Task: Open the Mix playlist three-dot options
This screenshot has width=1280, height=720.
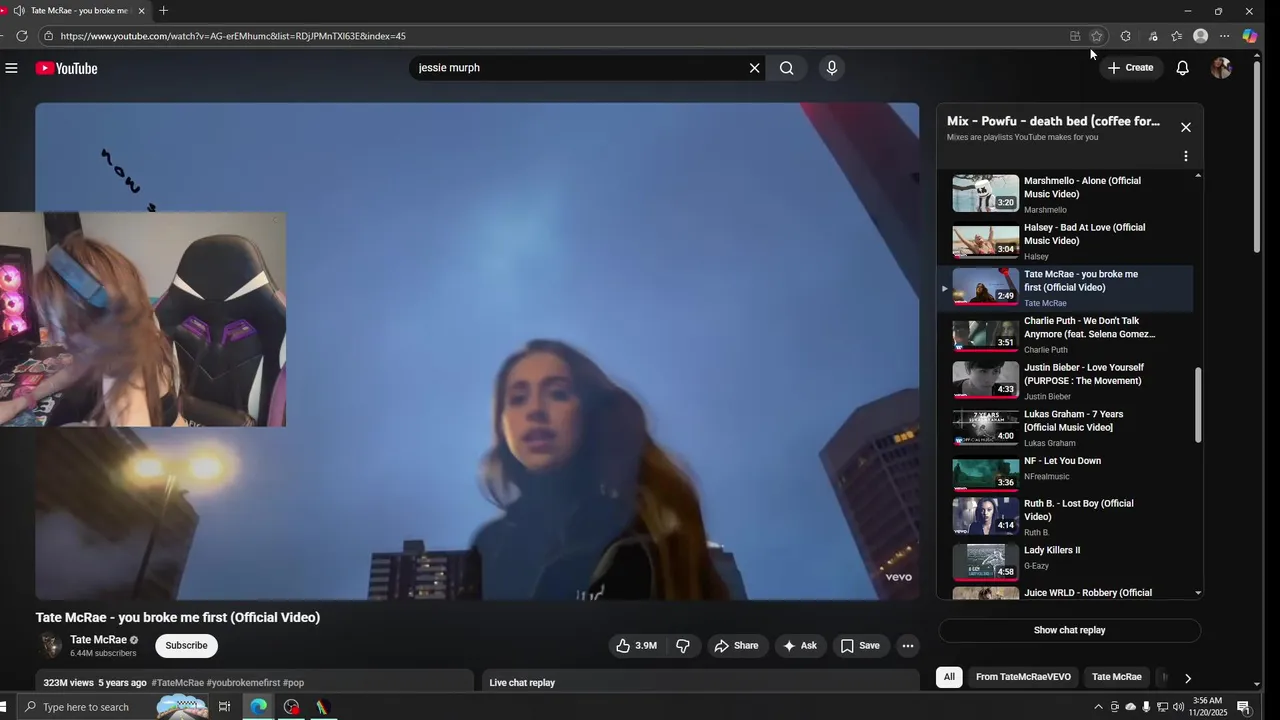Action: 1186,157
